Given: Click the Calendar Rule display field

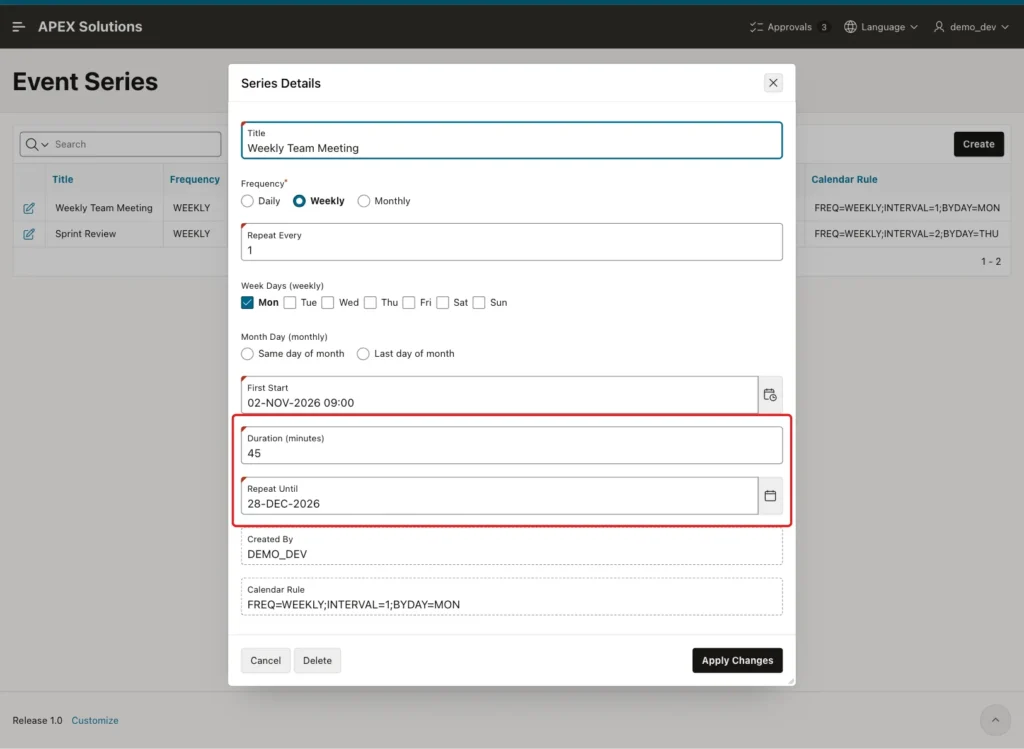Looking at the screenshot, I should point(511,597).
